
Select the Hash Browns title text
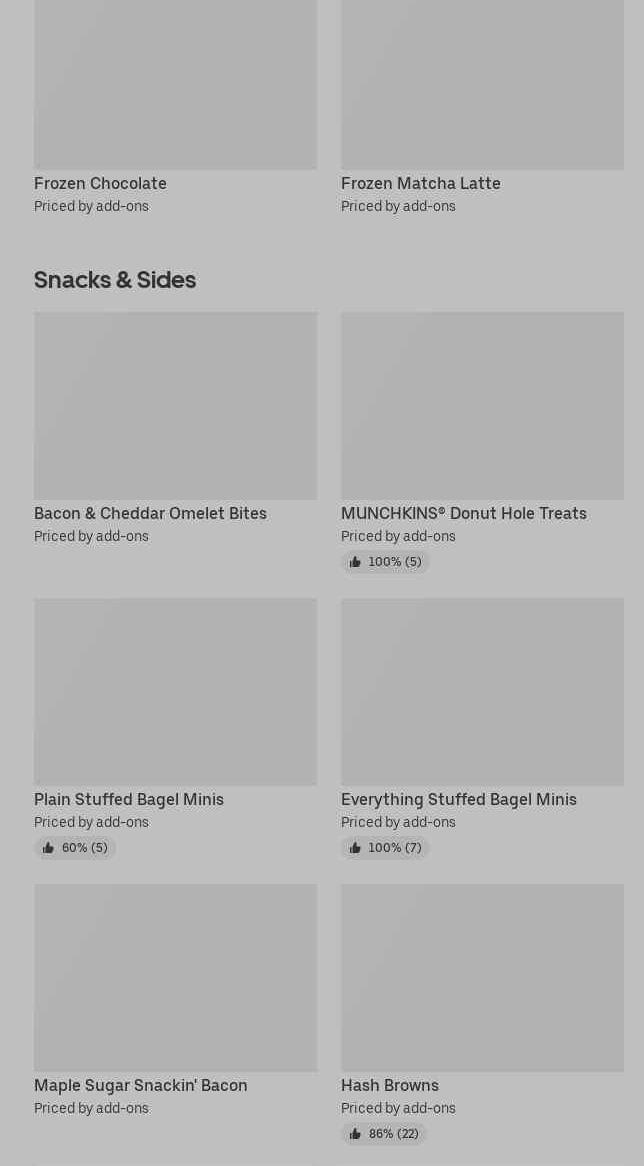389,1085
